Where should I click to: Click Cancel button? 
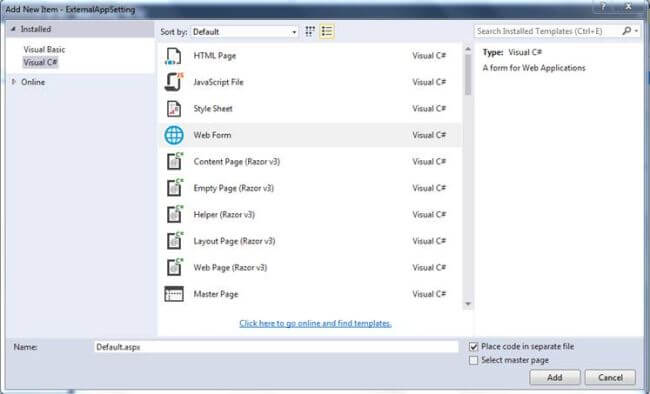[610, 377]
